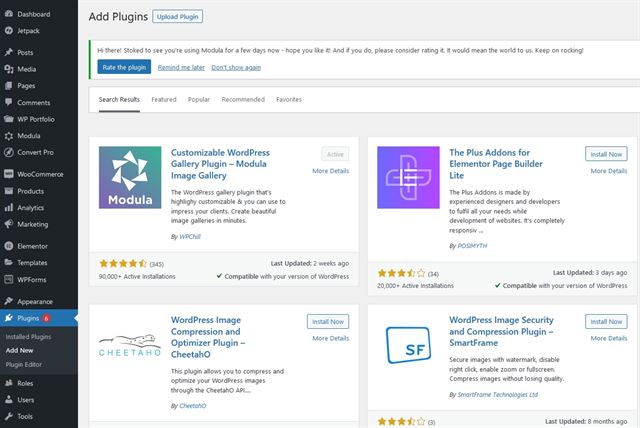The height and width of the screenshot is (428, 640).
Task: Open More Details for CheetahO plugin
Action: [x=331, y=338]
